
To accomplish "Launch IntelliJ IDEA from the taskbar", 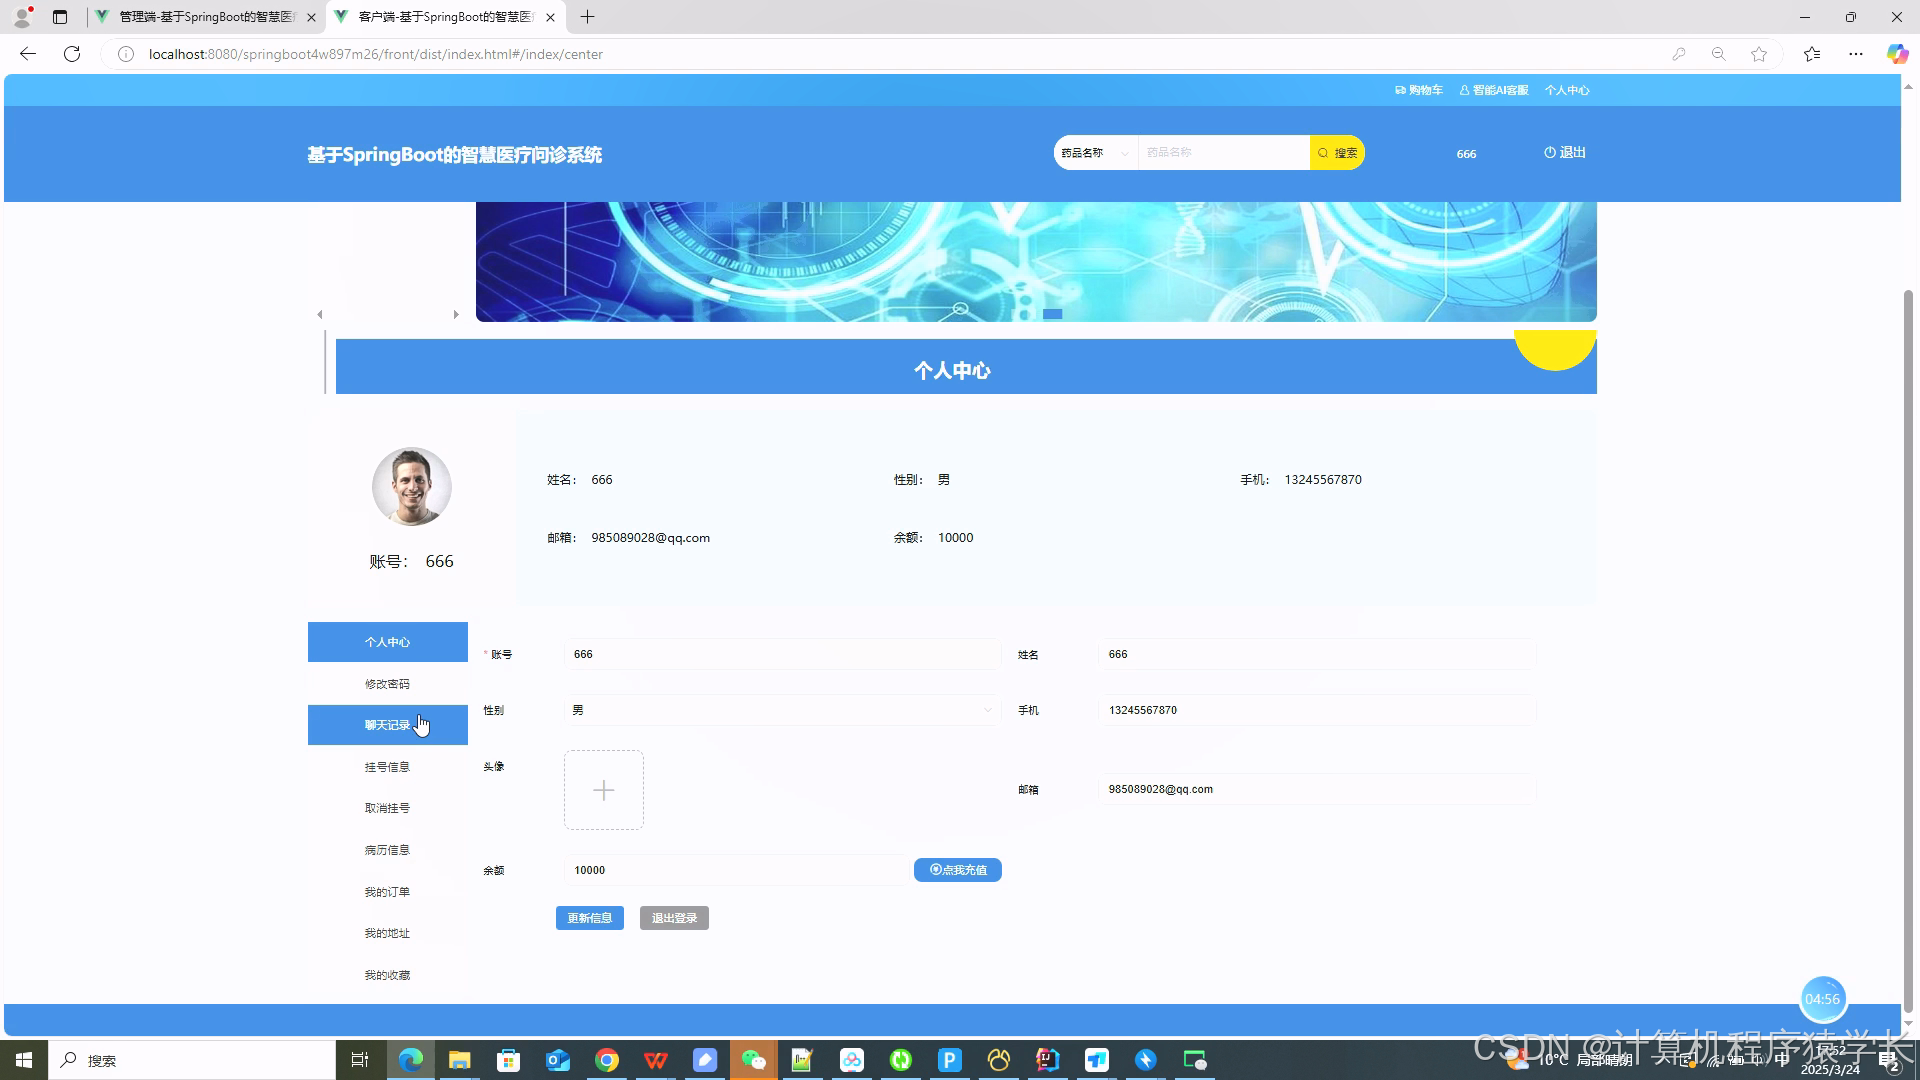I will [1047, 1060].
